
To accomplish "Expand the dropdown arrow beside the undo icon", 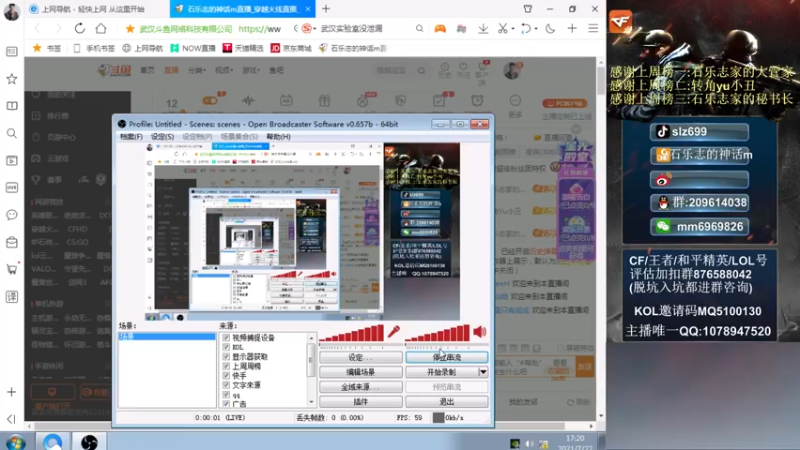I will [x=536, y=29].
